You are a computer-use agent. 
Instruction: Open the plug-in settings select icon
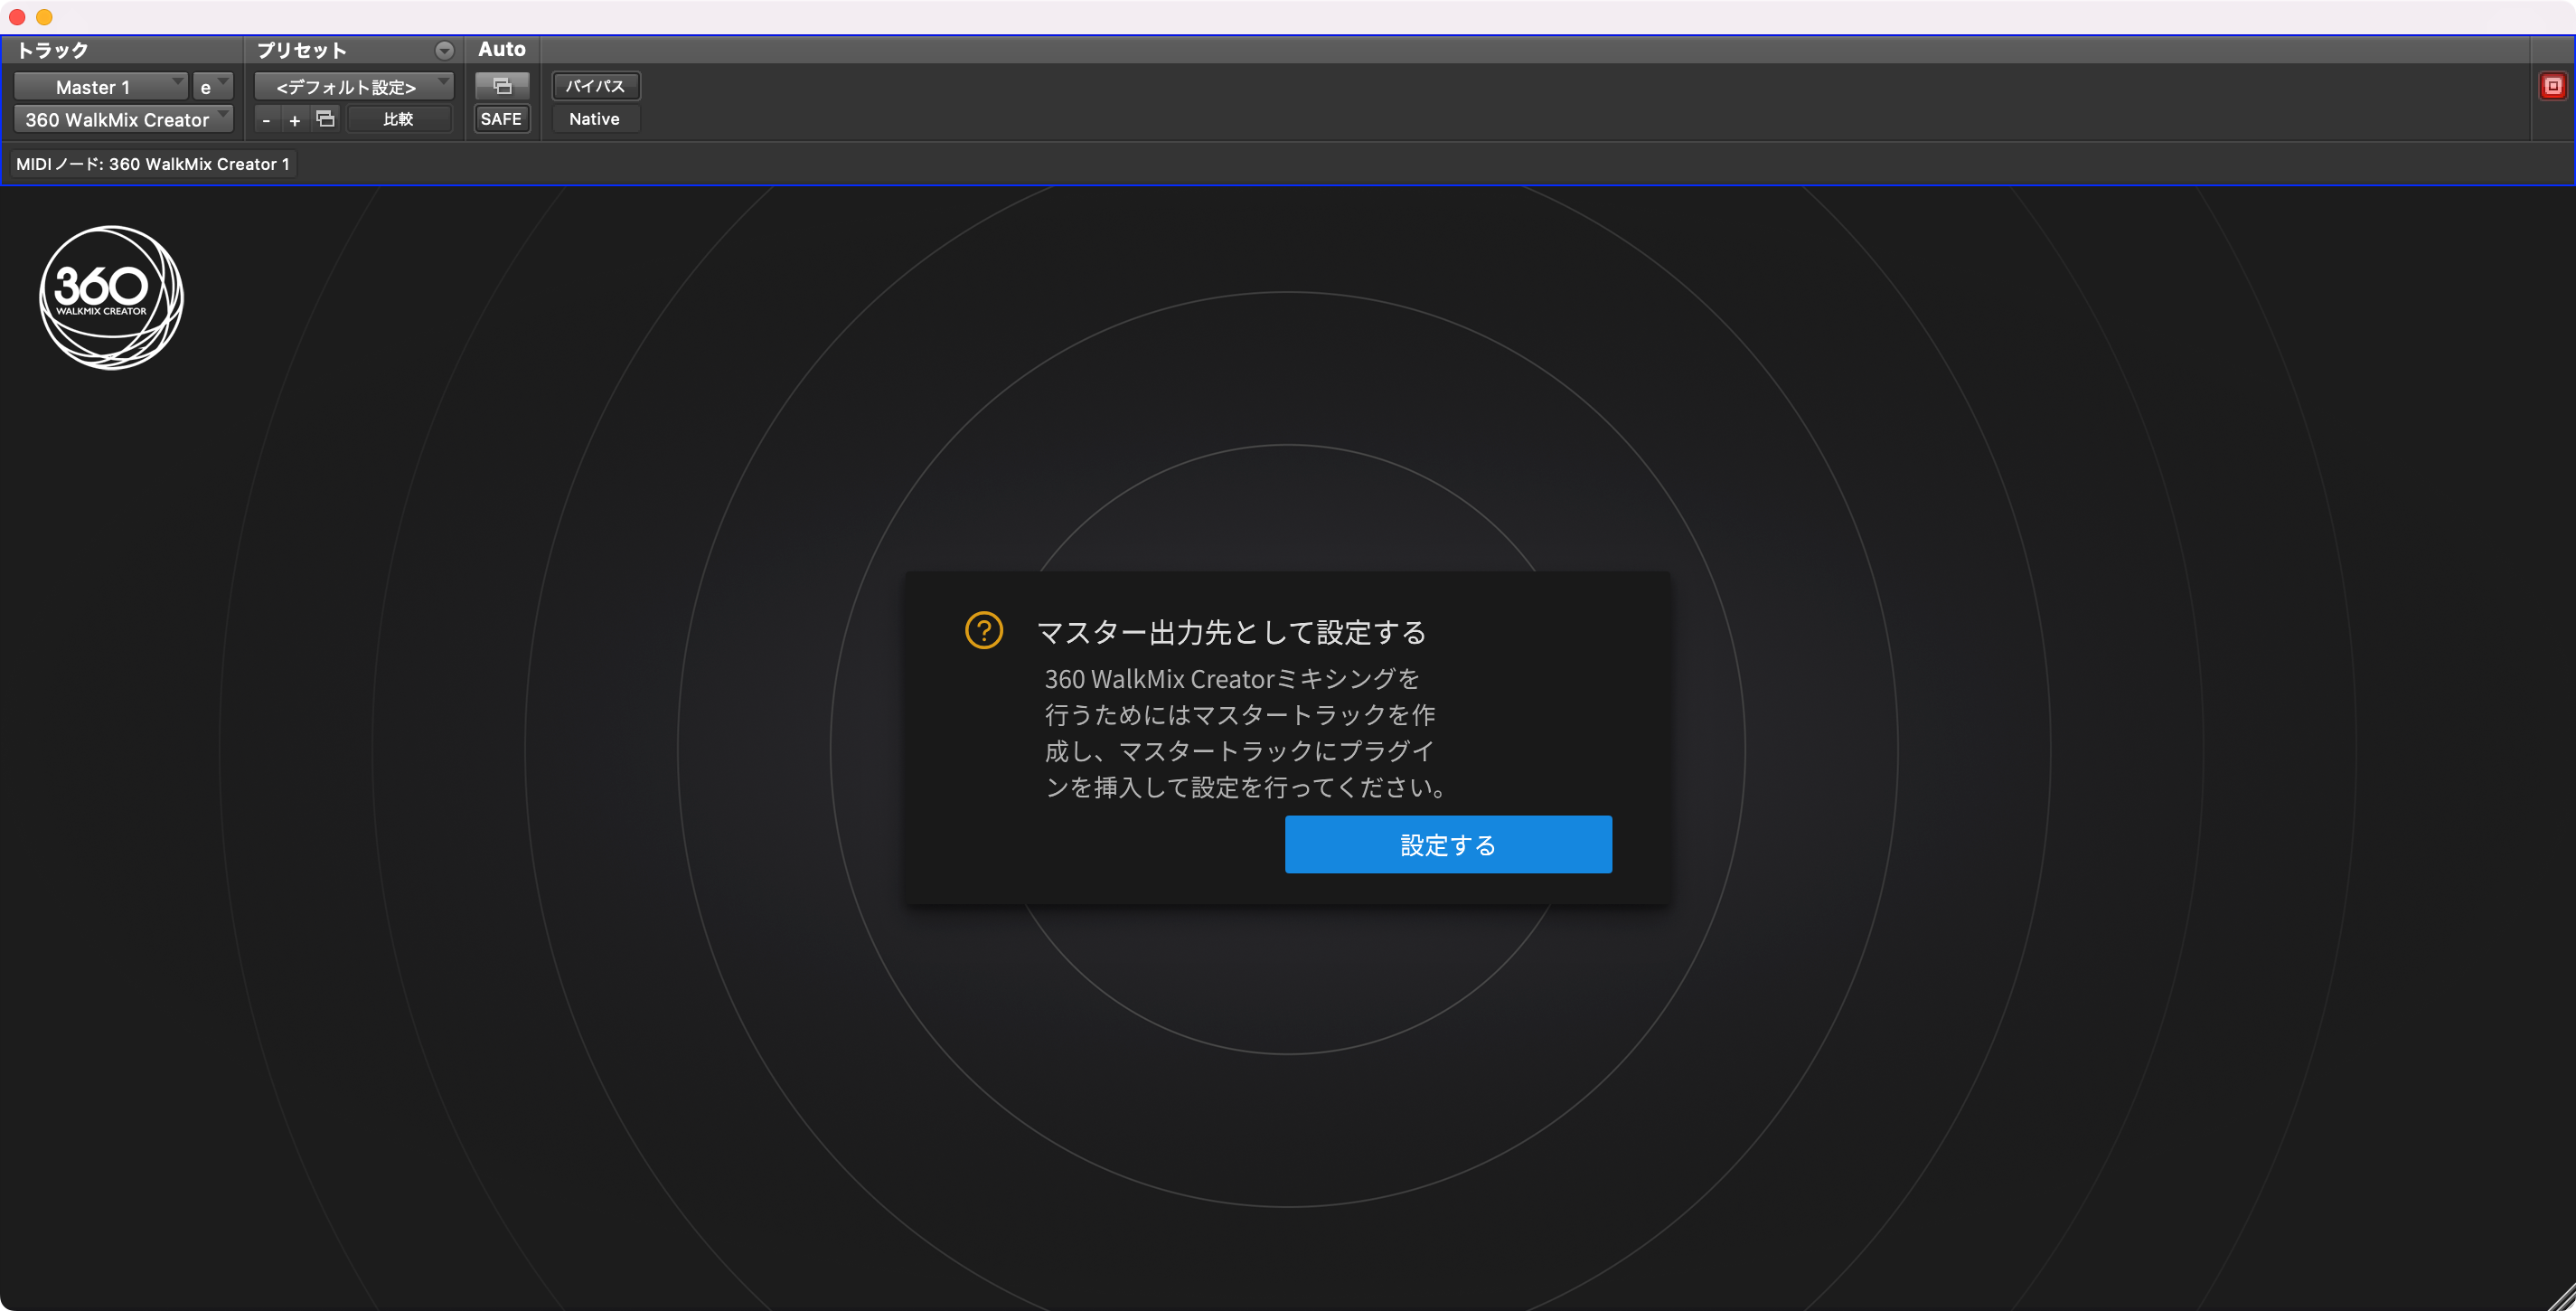click(x=325, y=119)
